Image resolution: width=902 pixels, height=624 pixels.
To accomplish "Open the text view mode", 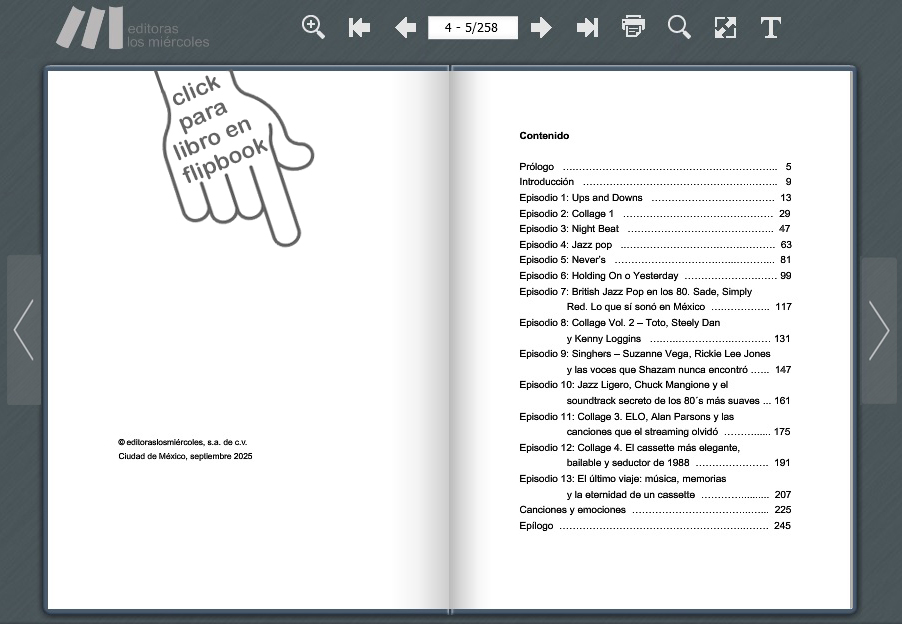I will [x=770, y=28].
